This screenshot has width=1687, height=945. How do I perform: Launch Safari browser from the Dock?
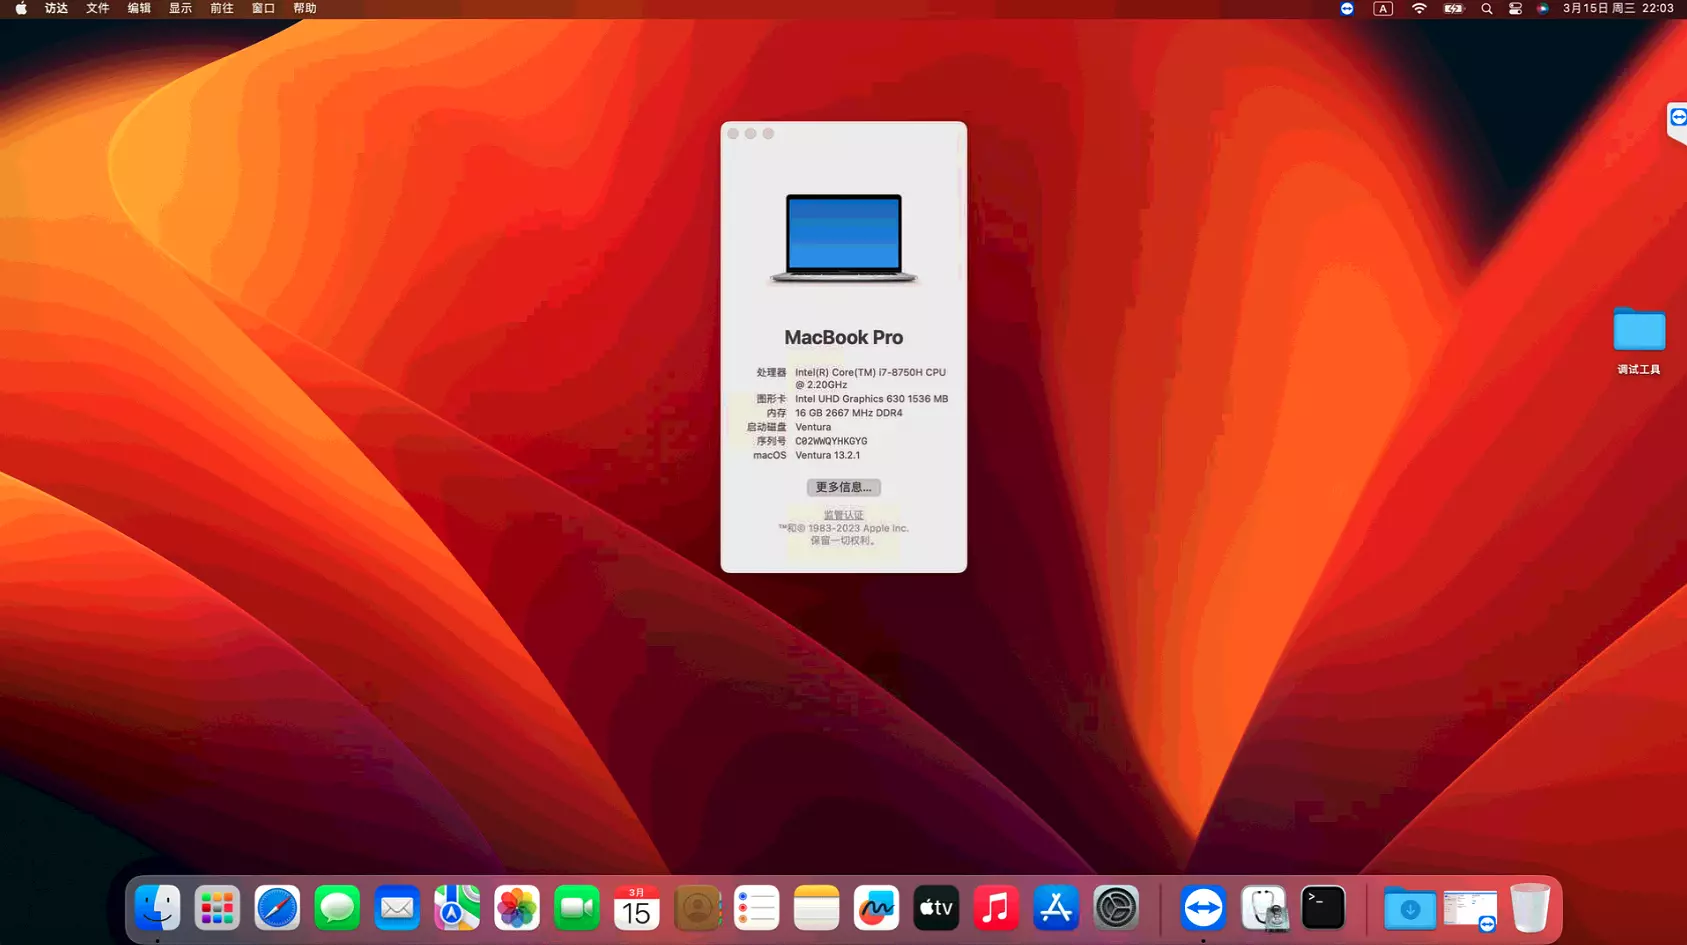click(x=277, y=908)
